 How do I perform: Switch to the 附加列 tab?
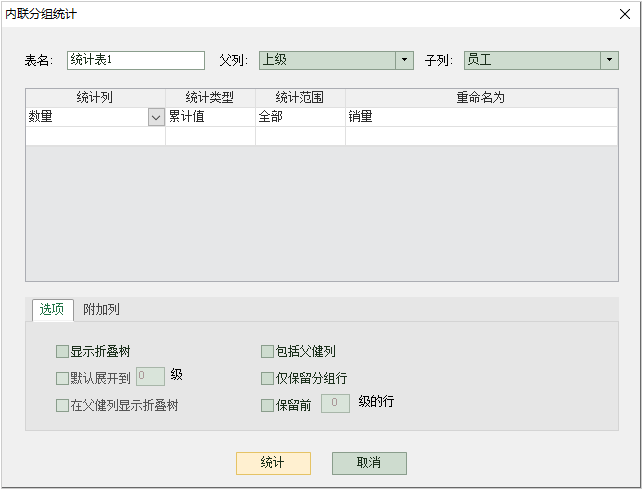tap(101, 310)
